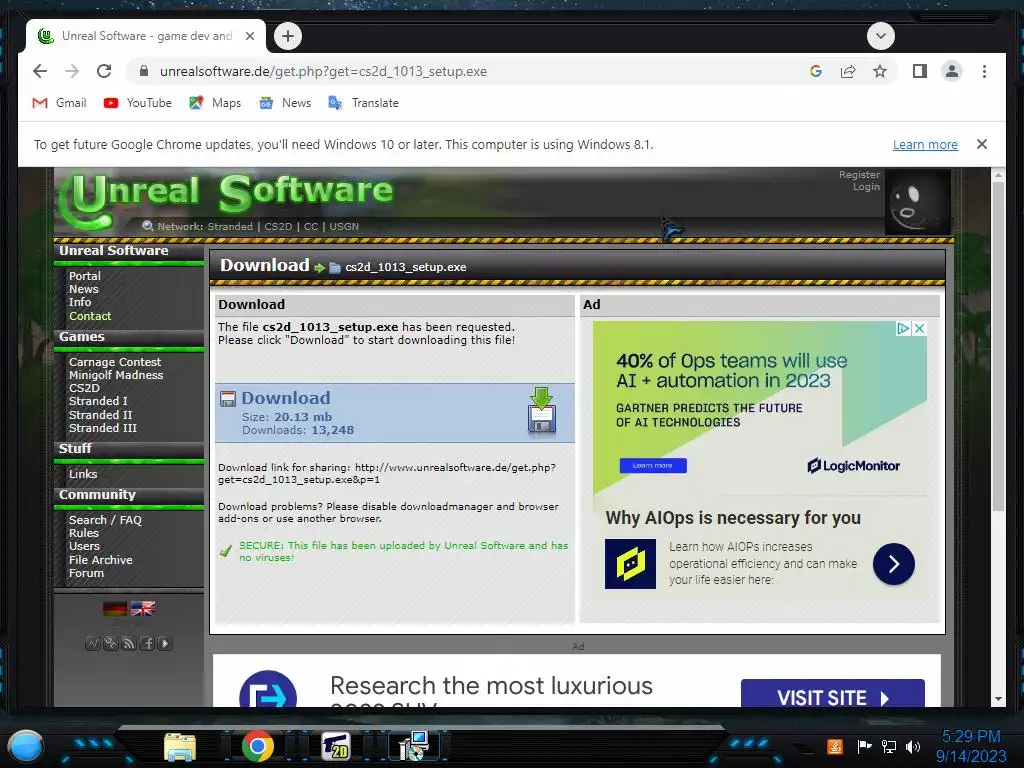
Task: Click the Google icon in address bar
Action: tap(816, 71)
